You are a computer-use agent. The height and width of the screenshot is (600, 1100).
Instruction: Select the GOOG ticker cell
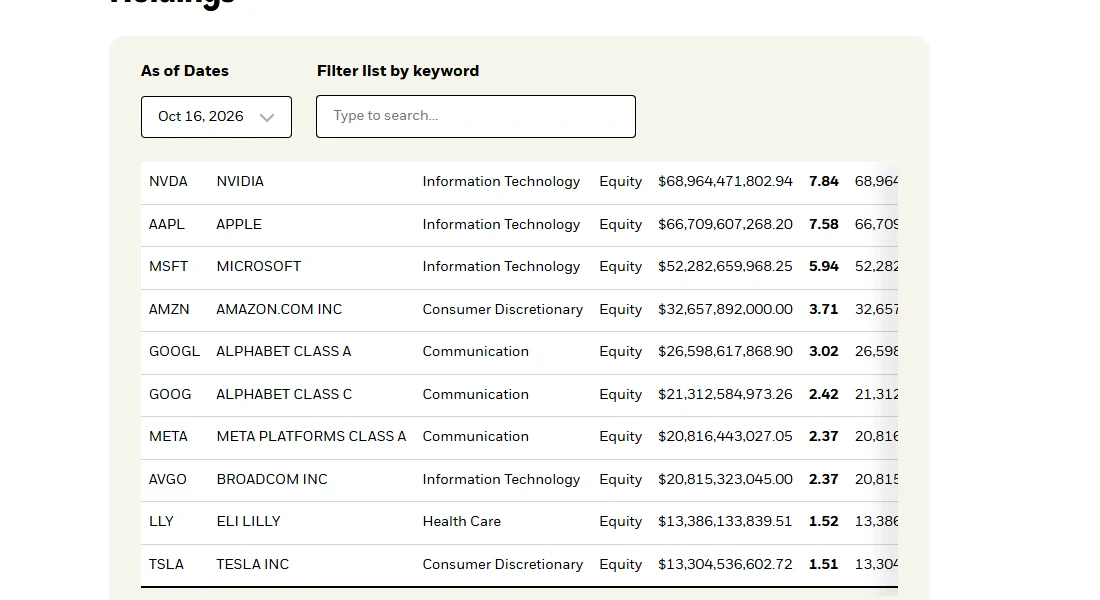(170, 394)
